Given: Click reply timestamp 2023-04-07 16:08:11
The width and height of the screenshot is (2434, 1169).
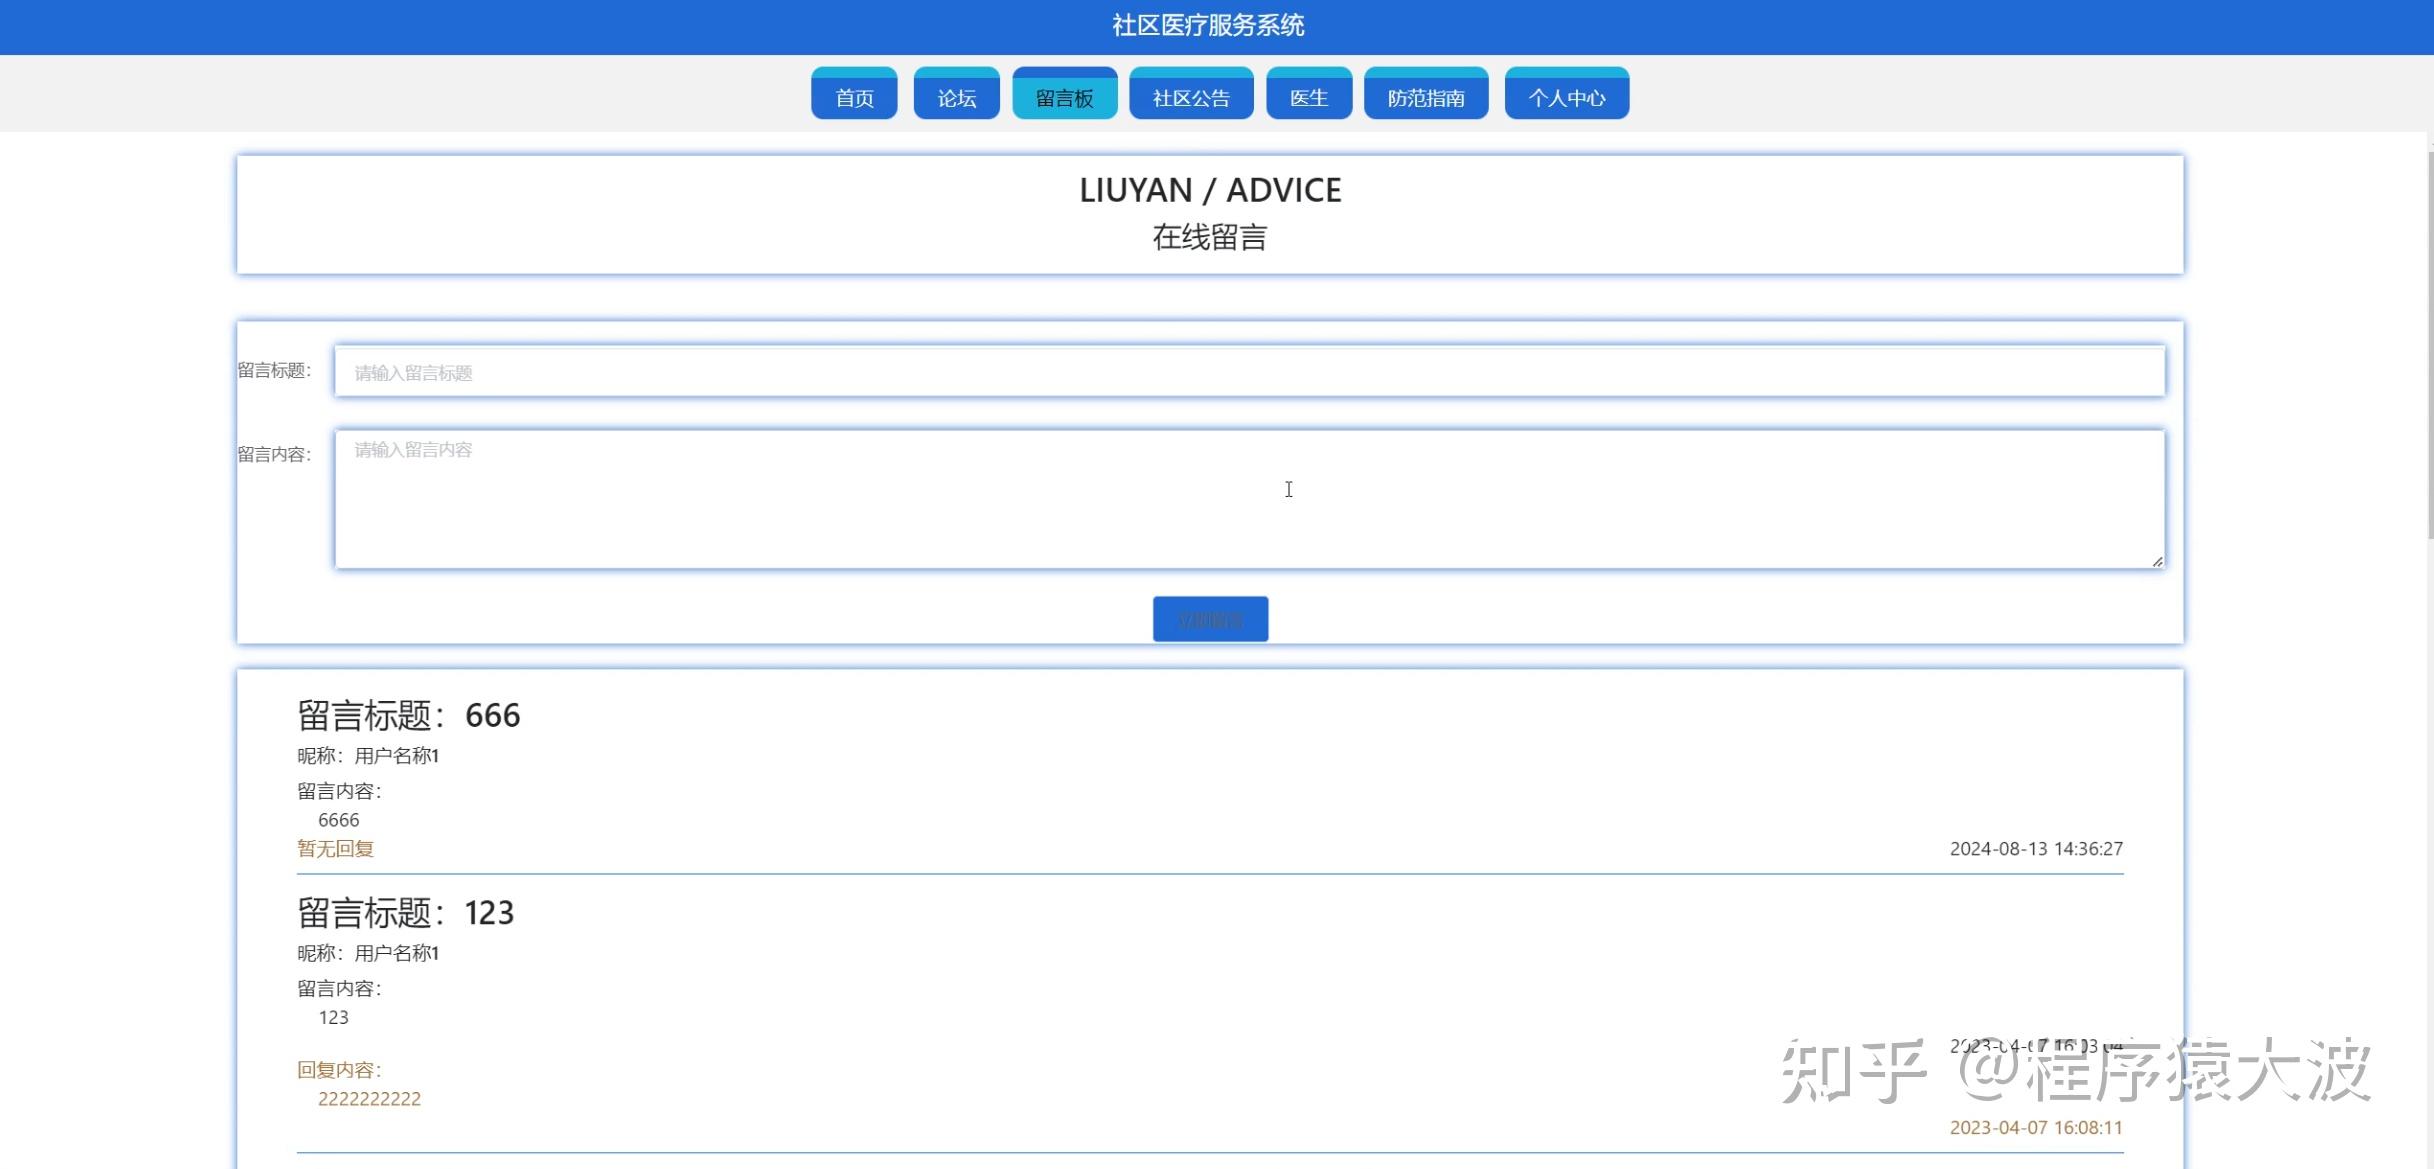Looking at the screenshot, I should point(2035,1127).
